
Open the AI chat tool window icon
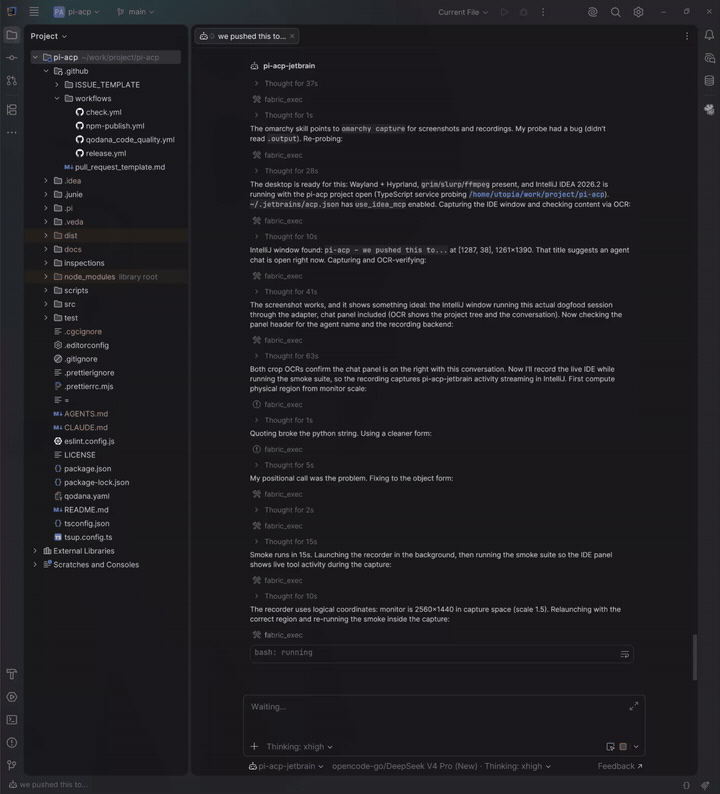[x=709, y=58]
